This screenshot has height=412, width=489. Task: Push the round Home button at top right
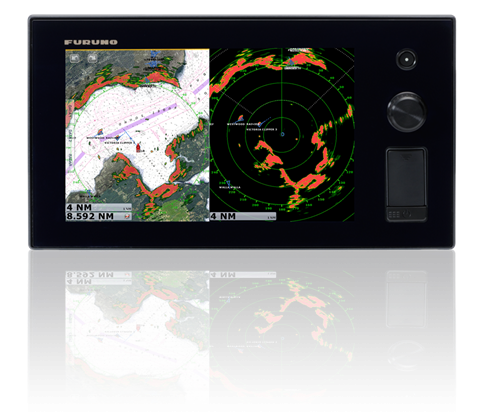(406, 60)
